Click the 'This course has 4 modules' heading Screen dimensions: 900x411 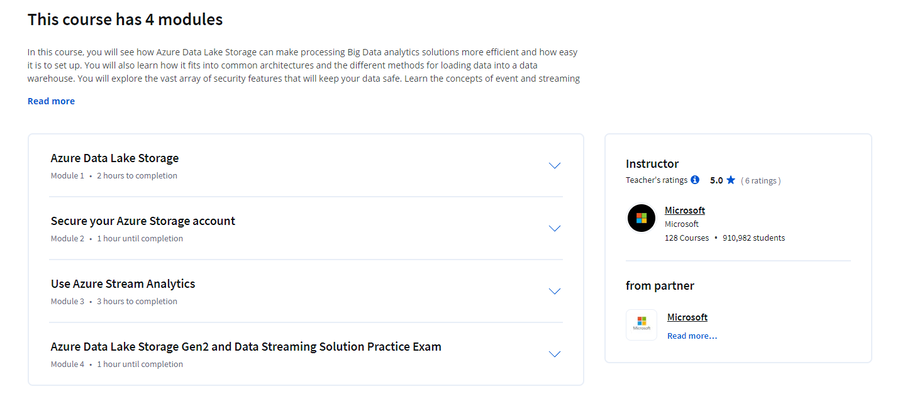click(125, 20)
